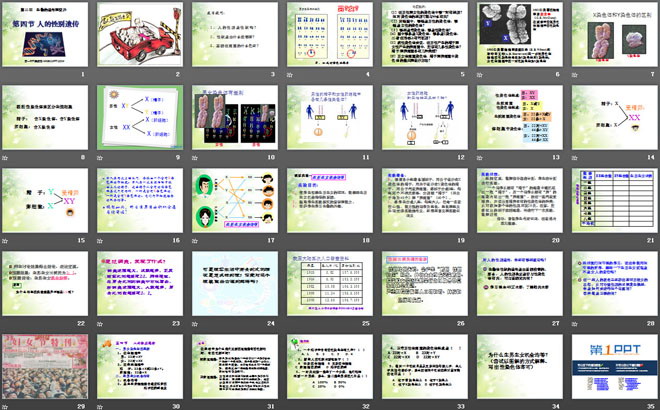Click the animation star under slide 9
The image size is (660, 410).
(100, 158)
